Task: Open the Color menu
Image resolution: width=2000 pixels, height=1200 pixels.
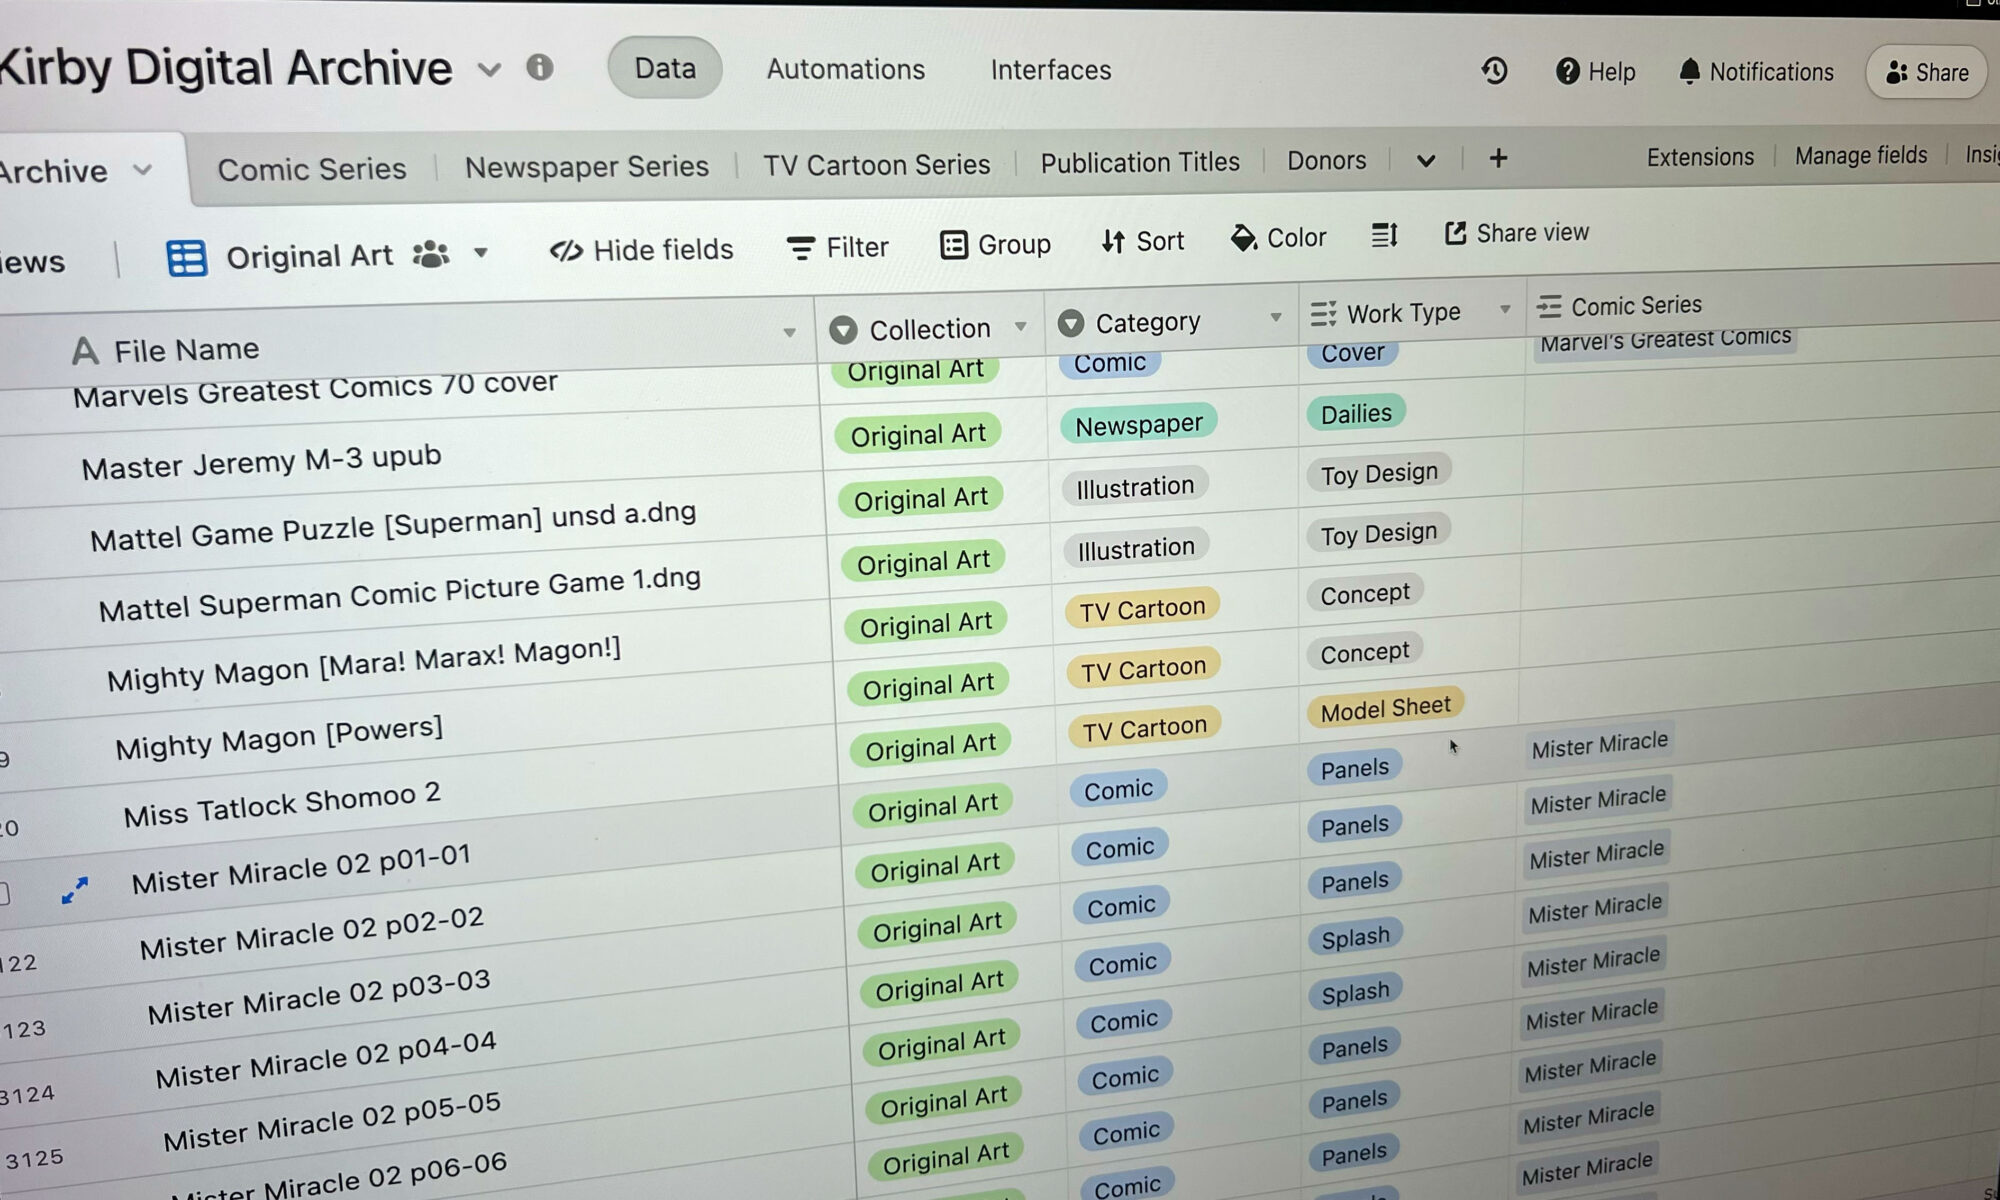Action: pos(1278,238)
